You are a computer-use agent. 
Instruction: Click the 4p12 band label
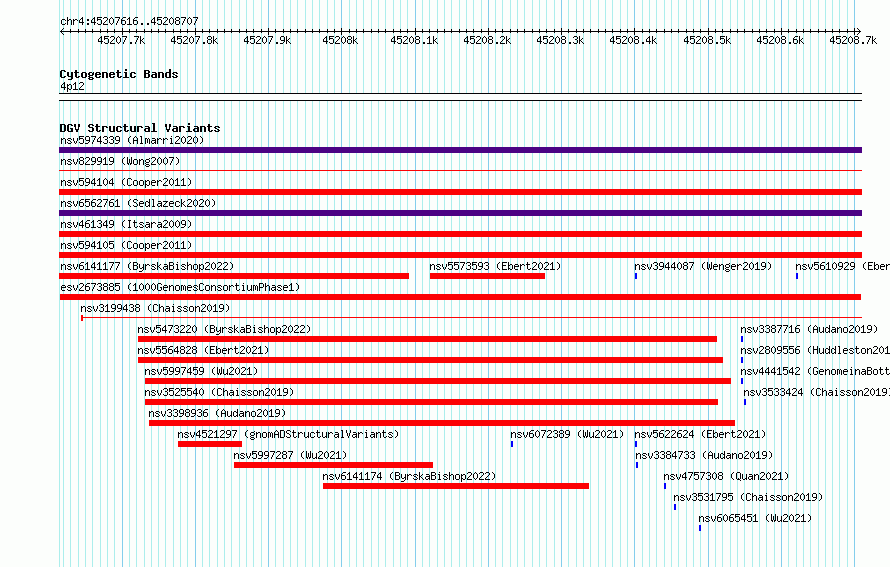[72, 86]
